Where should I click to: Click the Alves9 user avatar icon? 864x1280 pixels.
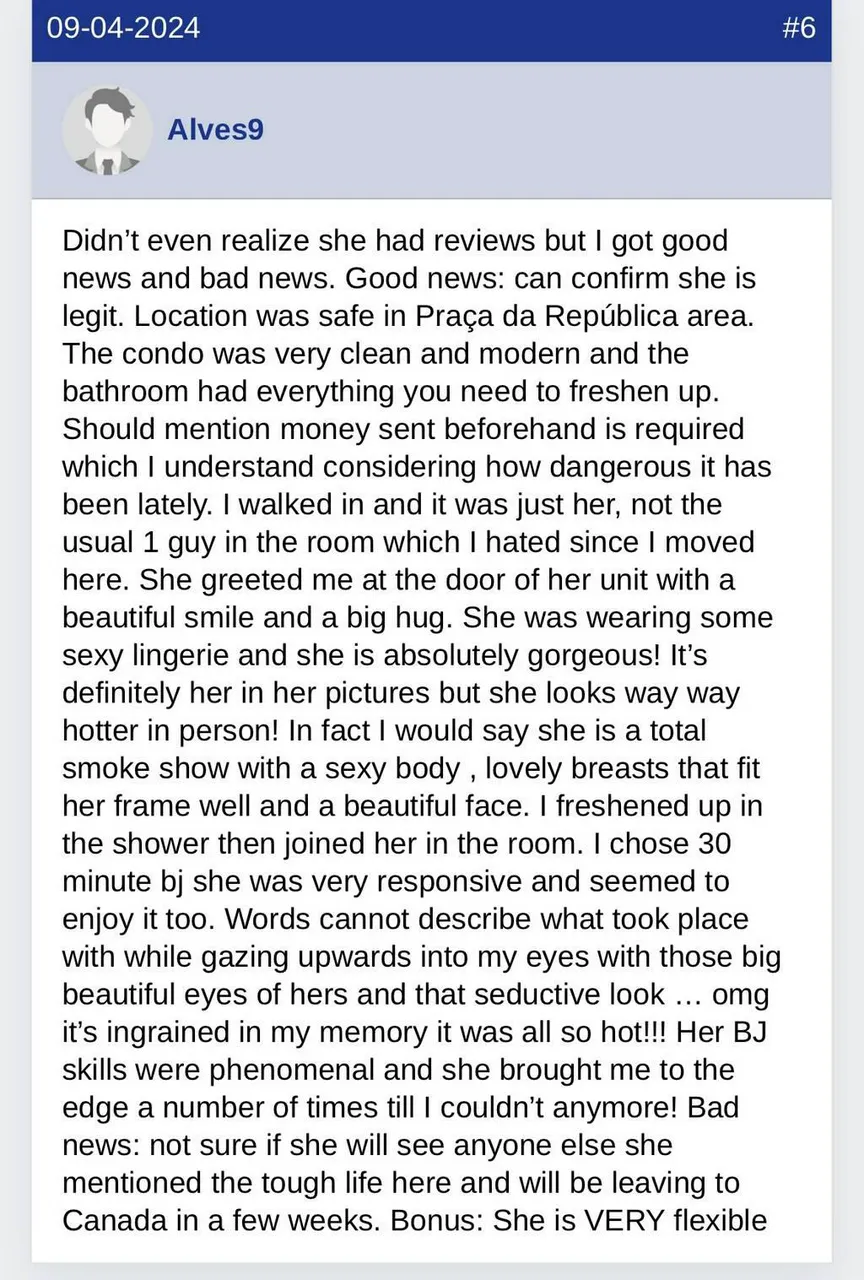click(x=107, y=130)
